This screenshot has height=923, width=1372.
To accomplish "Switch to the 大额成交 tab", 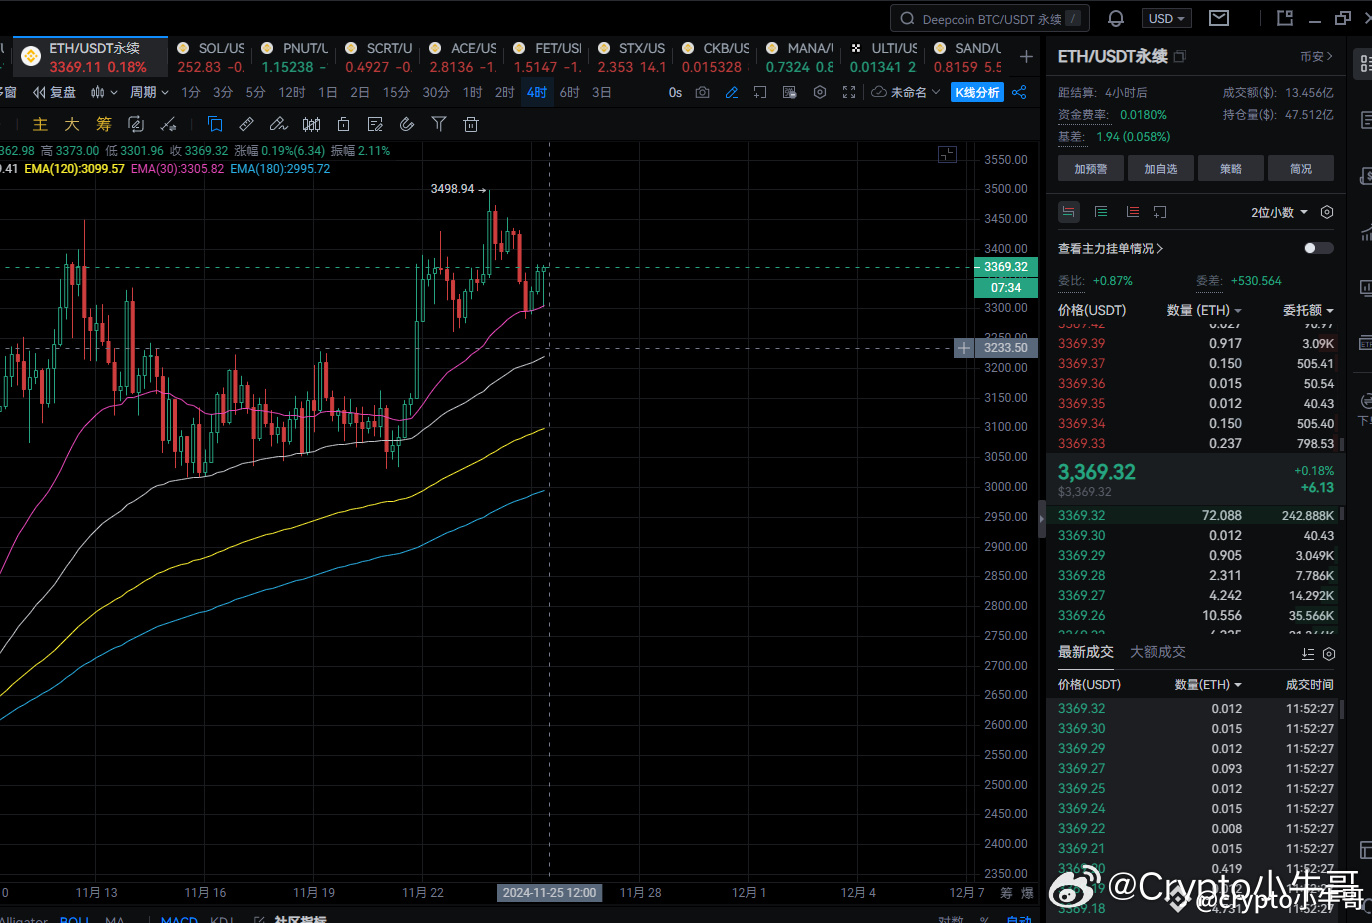I will tap(1156, 651).
